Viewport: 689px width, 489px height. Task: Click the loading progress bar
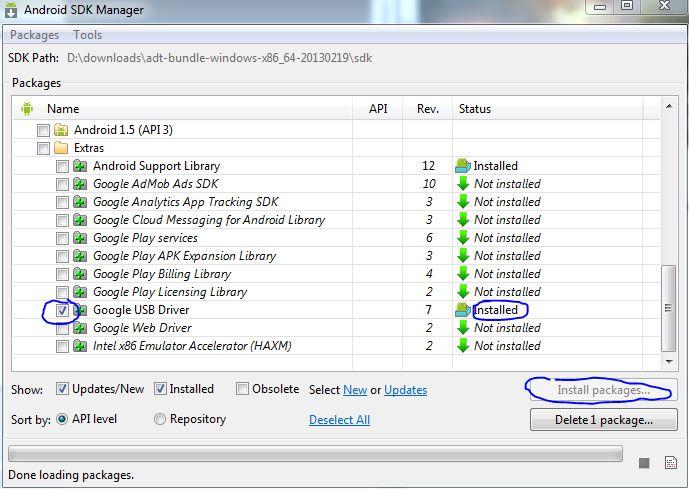point(315,453)
